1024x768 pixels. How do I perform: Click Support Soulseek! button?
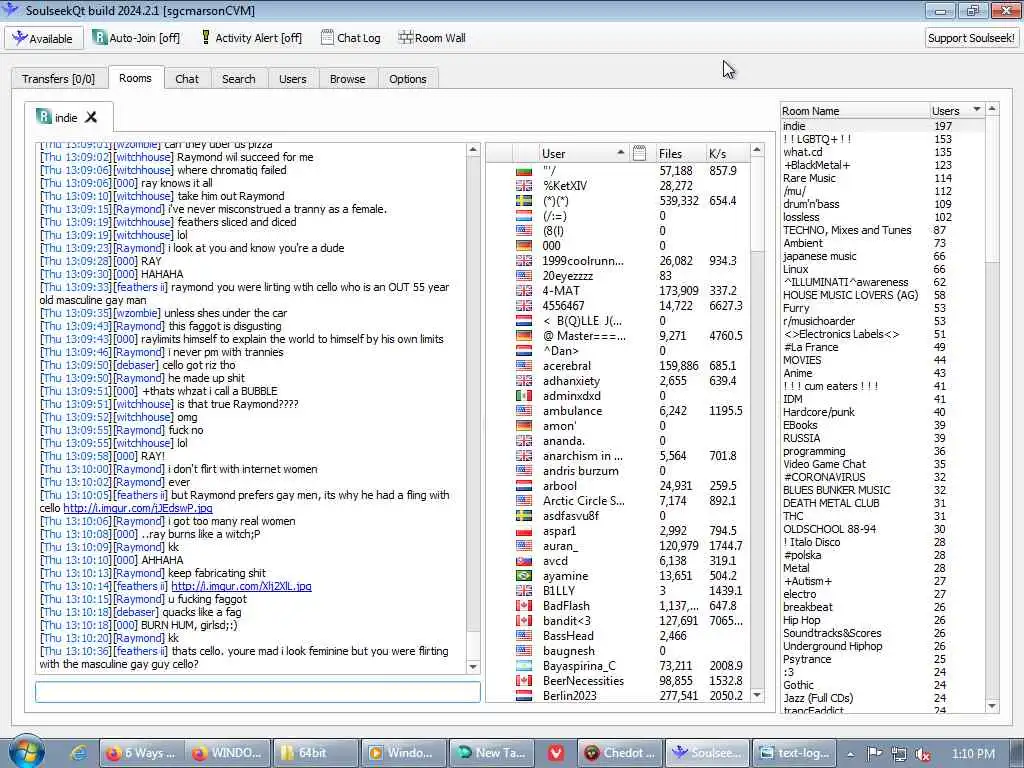click(971, 38)
